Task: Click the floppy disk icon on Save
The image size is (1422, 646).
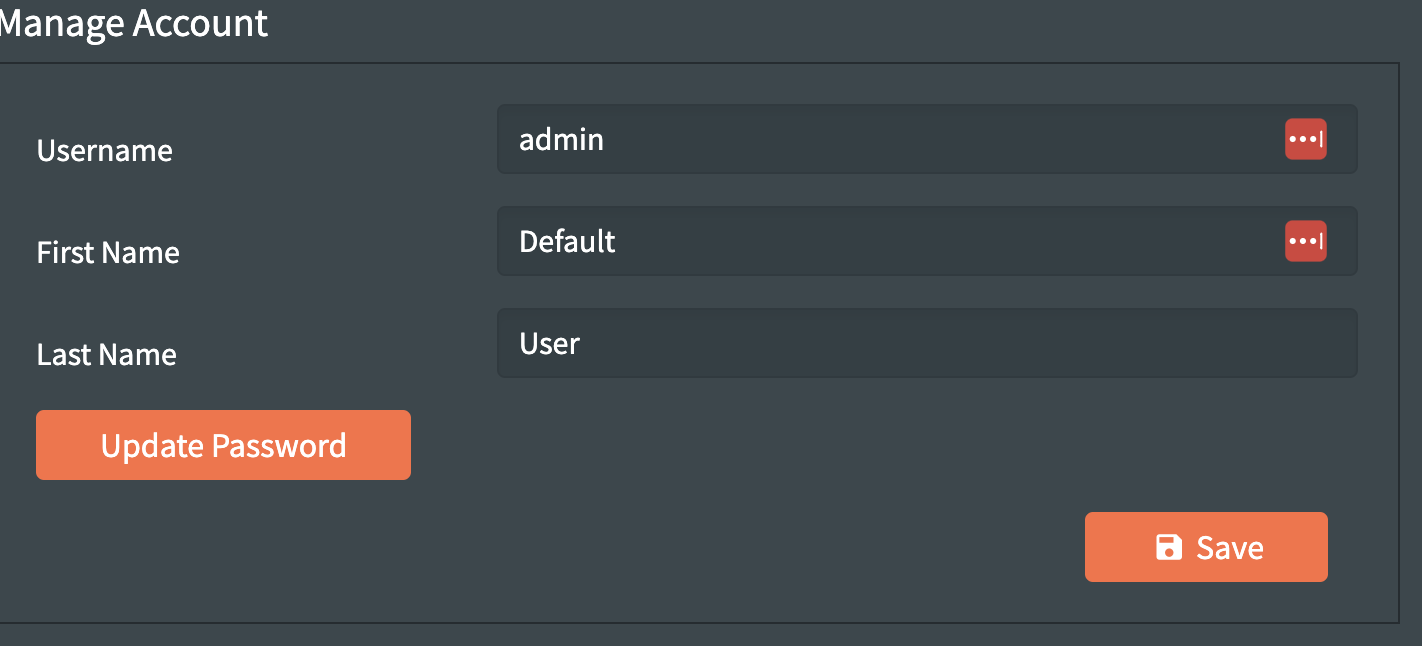Action: [1168, 547]
